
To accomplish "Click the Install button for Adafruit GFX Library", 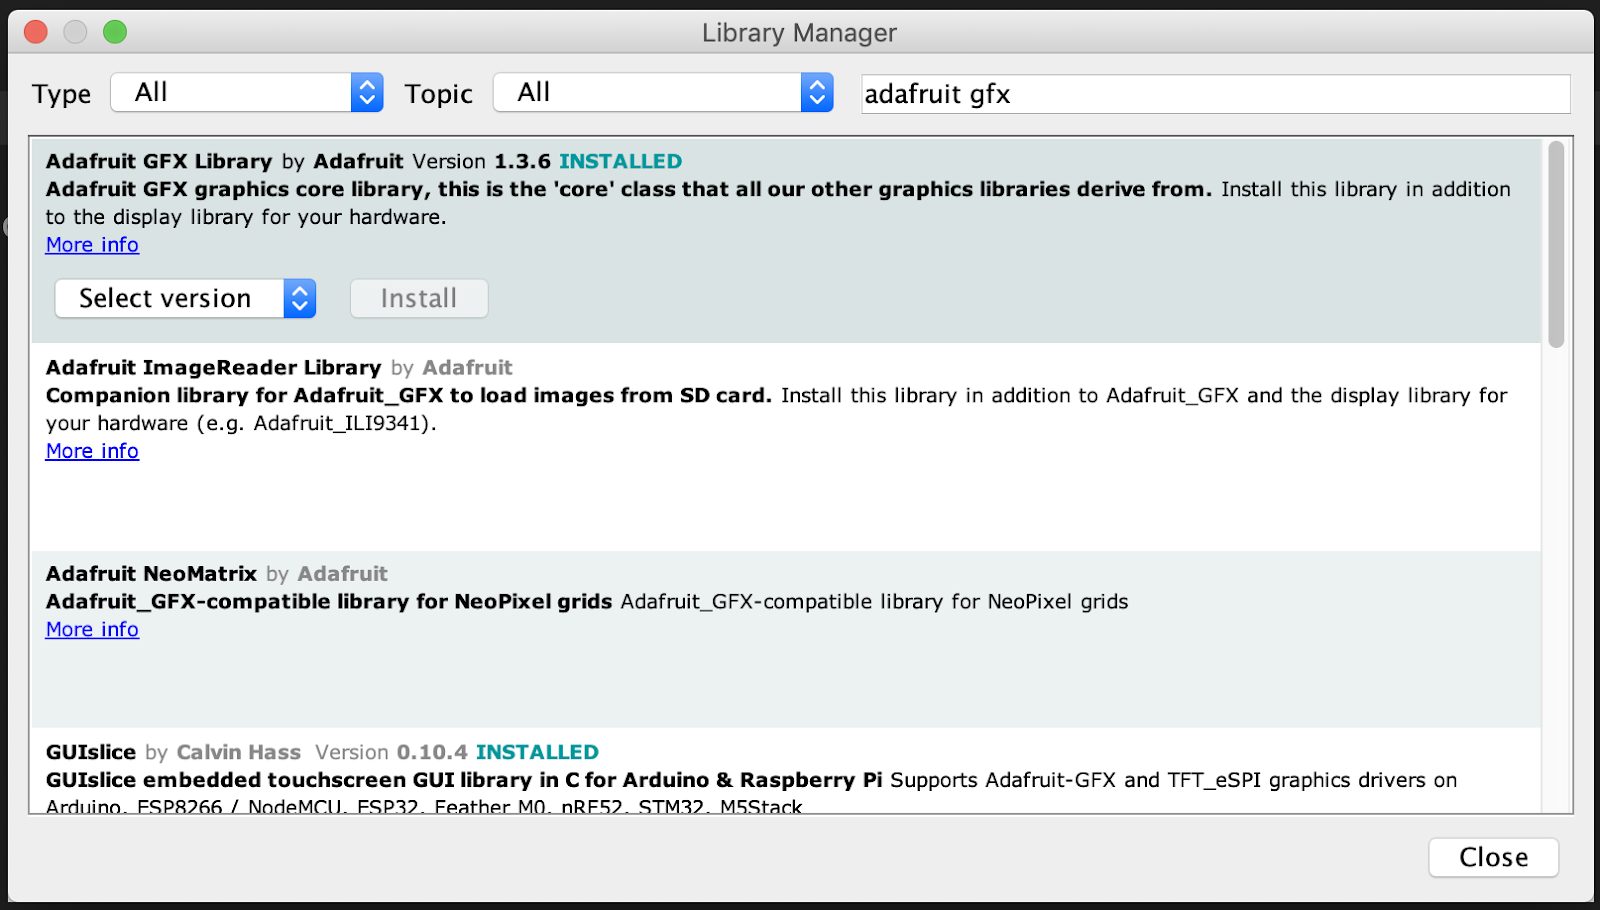I will click(419, 299).
